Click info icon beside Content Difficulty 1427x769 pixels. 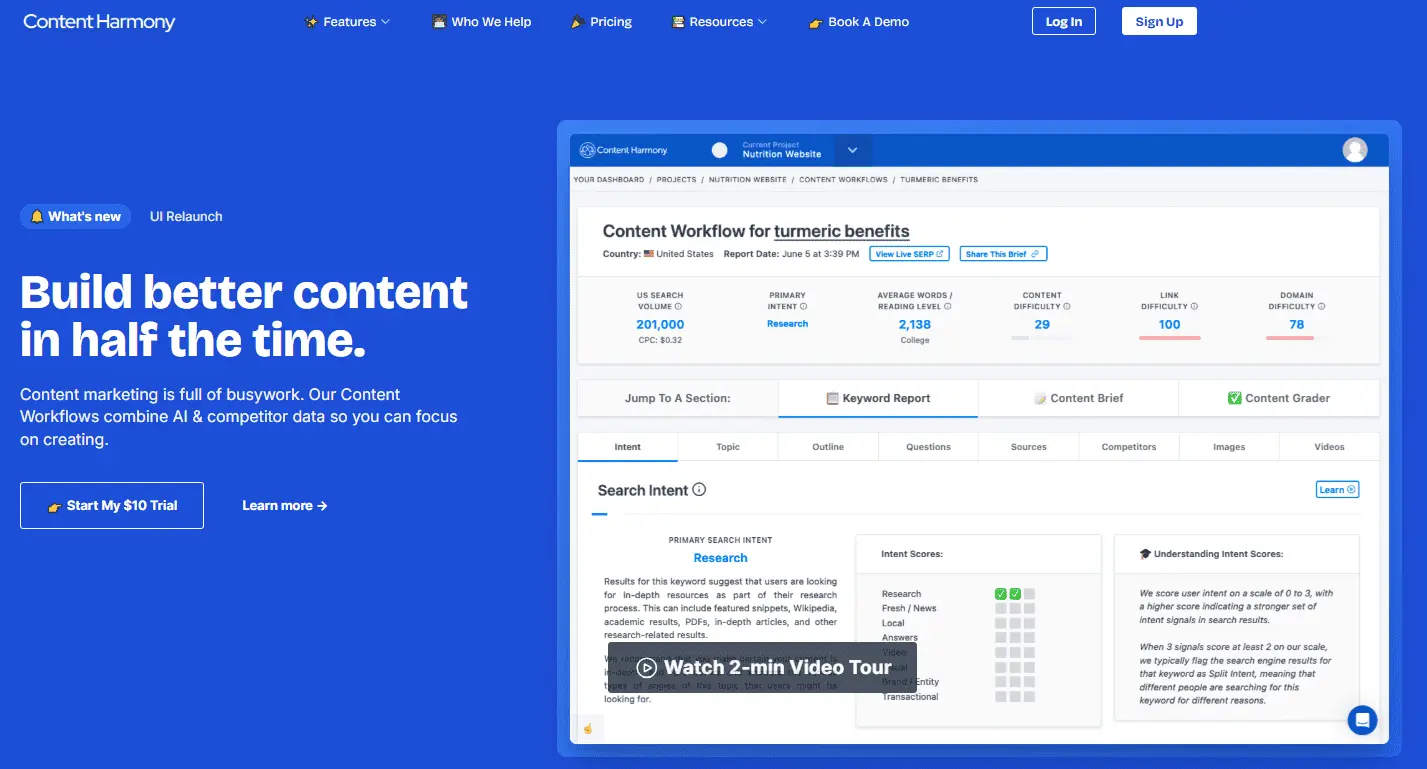1067,306
